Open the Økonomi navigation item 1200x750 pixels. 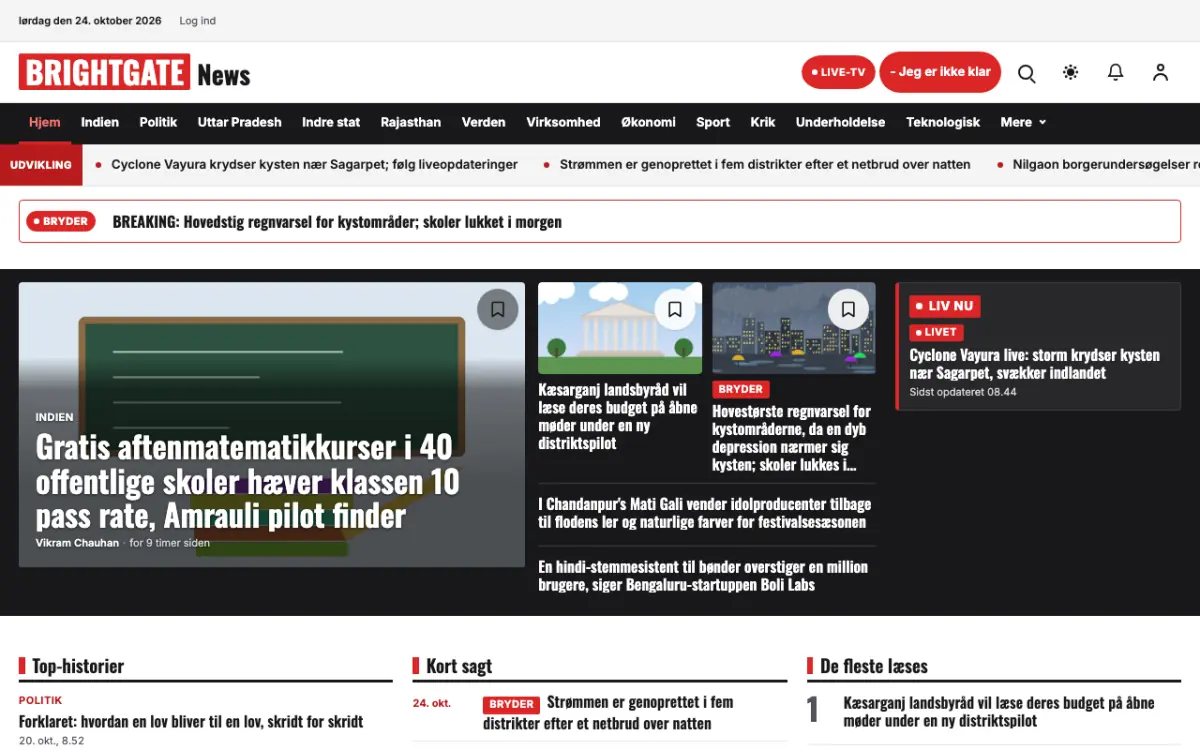pos(648,122)
